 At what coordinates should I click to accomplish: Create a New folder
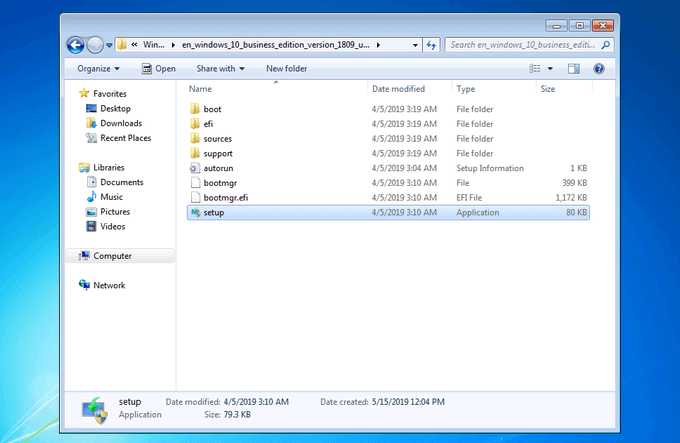(286, 68)
